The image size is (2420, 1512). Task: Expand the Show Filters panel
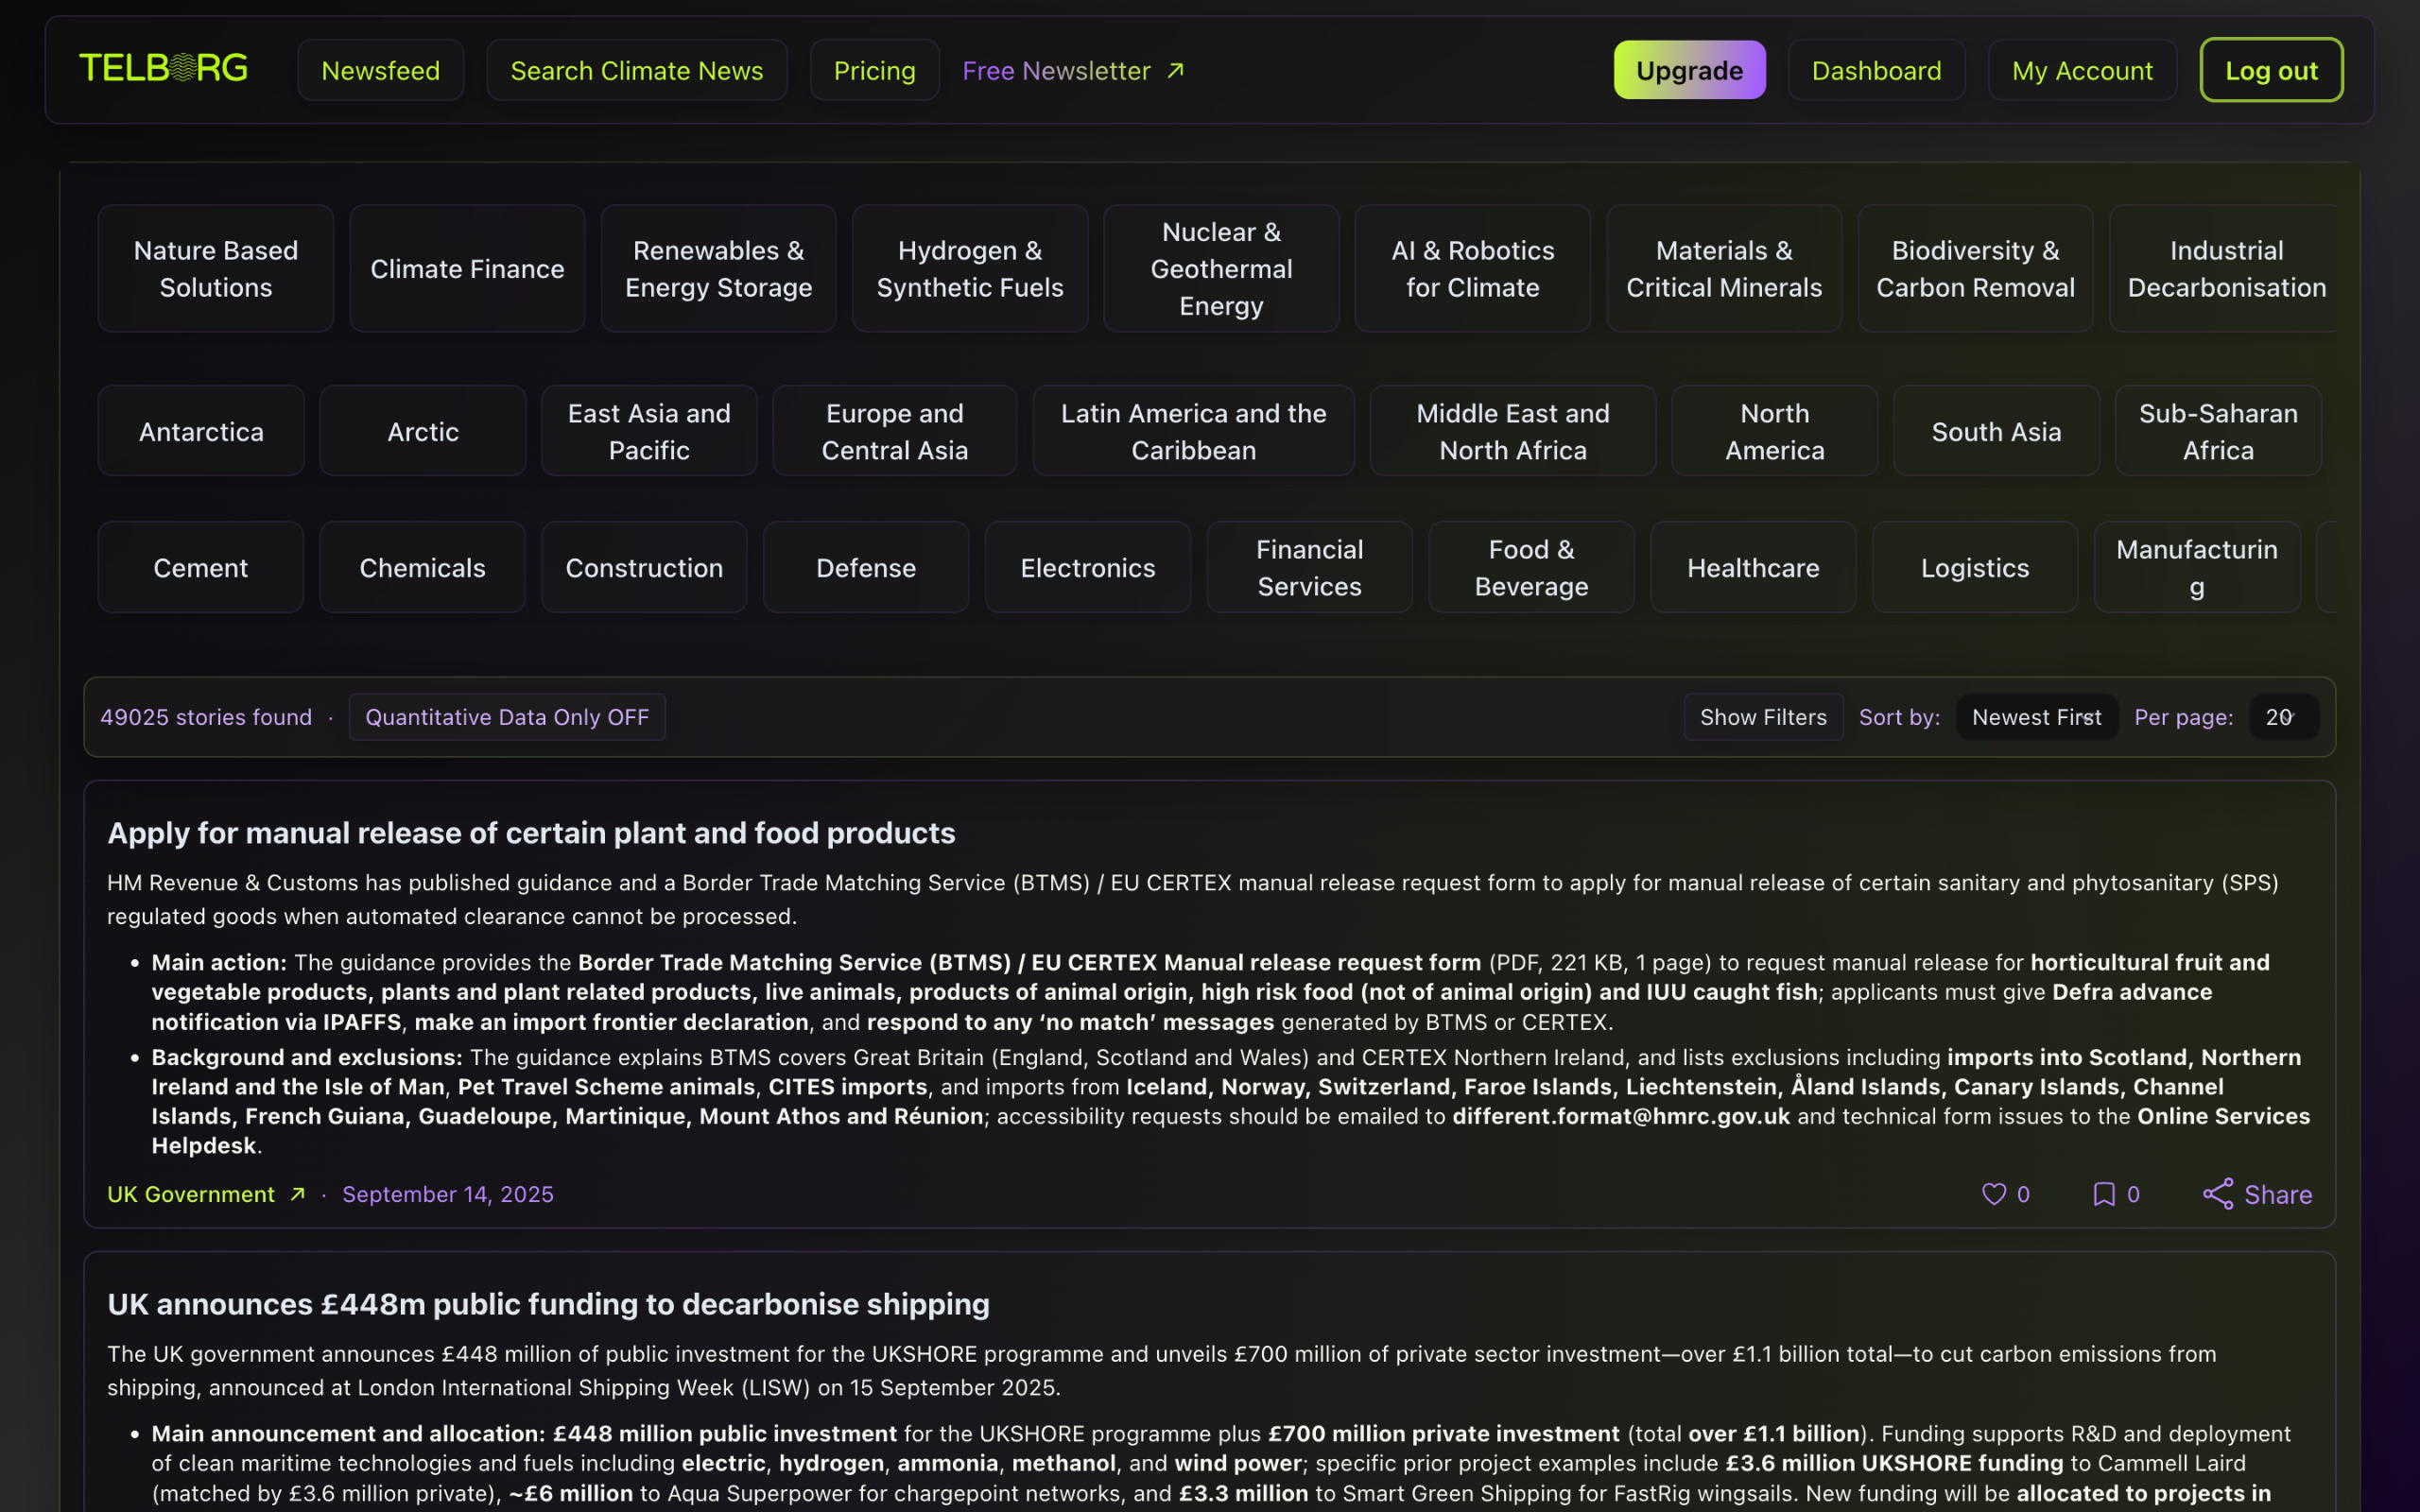1762,717
